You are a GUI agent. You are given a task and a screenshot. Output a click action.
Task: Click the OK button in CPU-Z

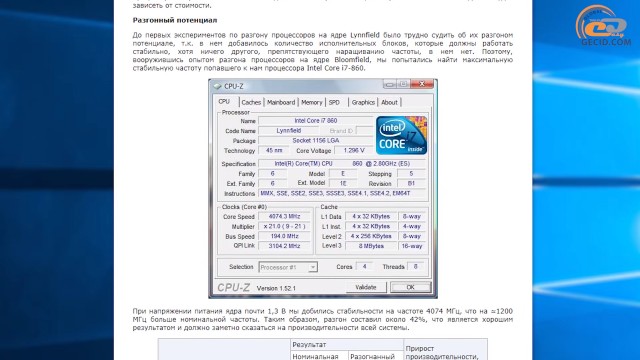(x=410, y=287)
